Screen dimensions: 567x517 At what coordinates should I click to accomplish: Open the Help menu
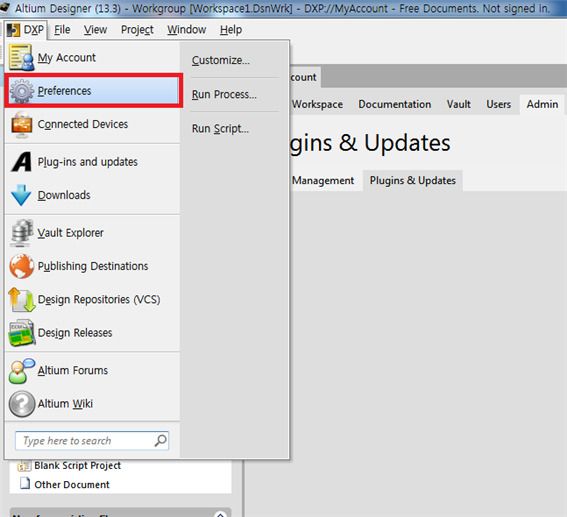(231, 29)
